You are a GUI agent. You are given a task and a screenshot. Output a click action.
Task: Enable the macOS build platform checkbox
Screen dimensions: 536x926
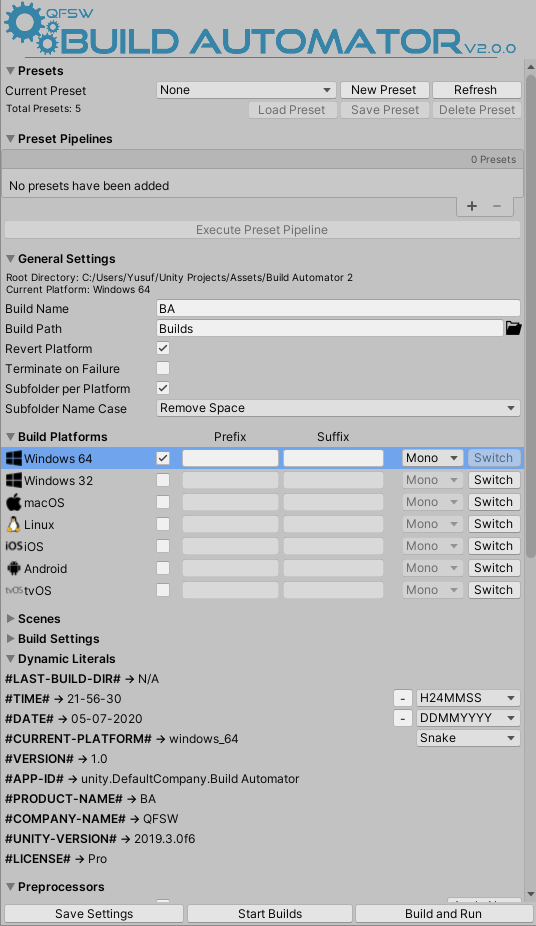click(x=163, y=502)
